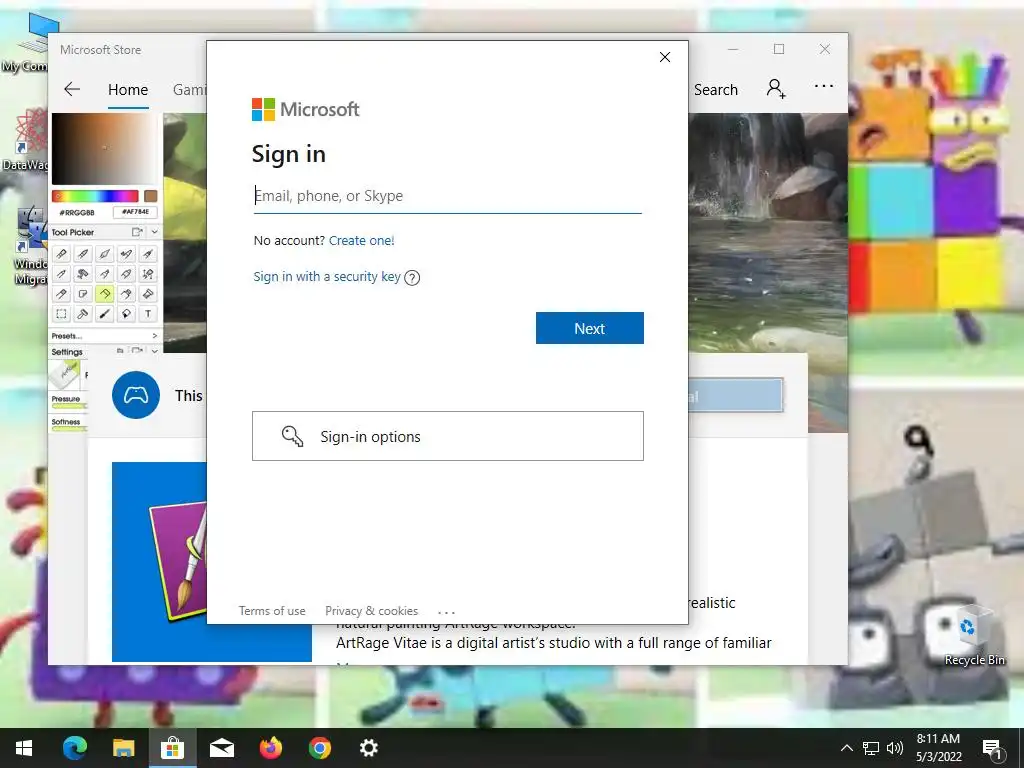This screenshot has height=768, width=1024.
Task: Click the rainbow hue slider bar
Action: click(x=95, y=196)
